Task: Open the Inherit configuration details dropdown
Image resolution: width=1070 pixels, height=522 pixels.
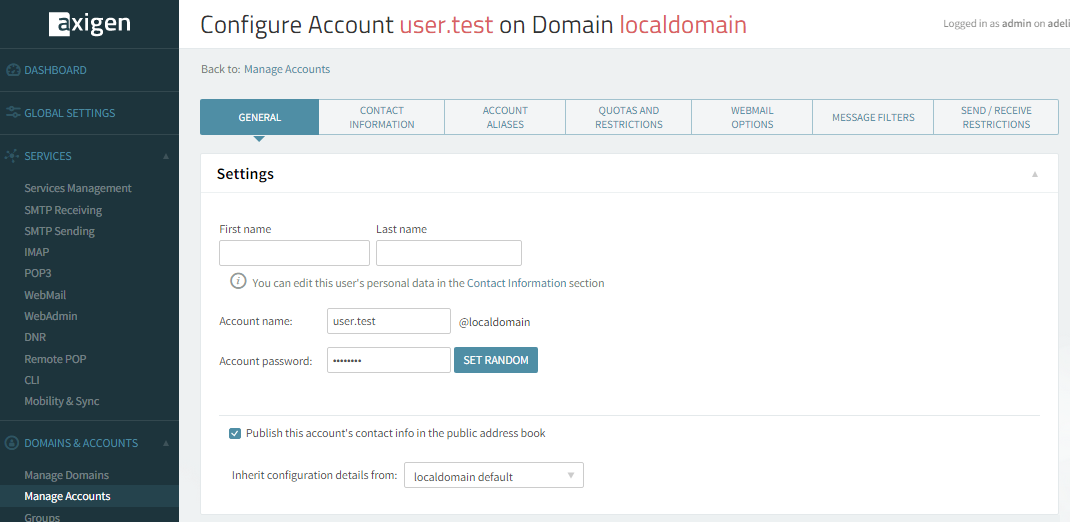Action: tap(493, 476)
